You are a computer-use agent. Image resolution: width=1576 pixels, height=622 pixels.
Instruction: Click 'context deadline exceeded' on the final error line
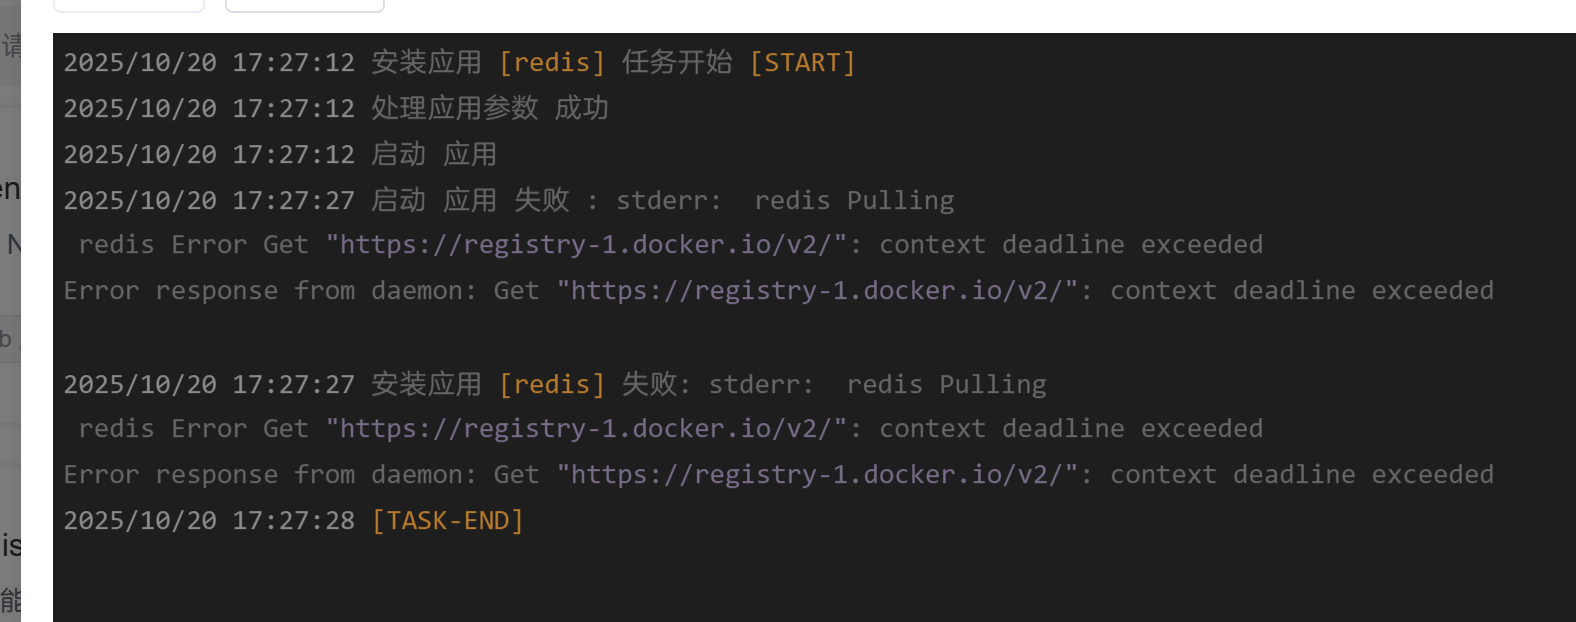point(1301,475)
